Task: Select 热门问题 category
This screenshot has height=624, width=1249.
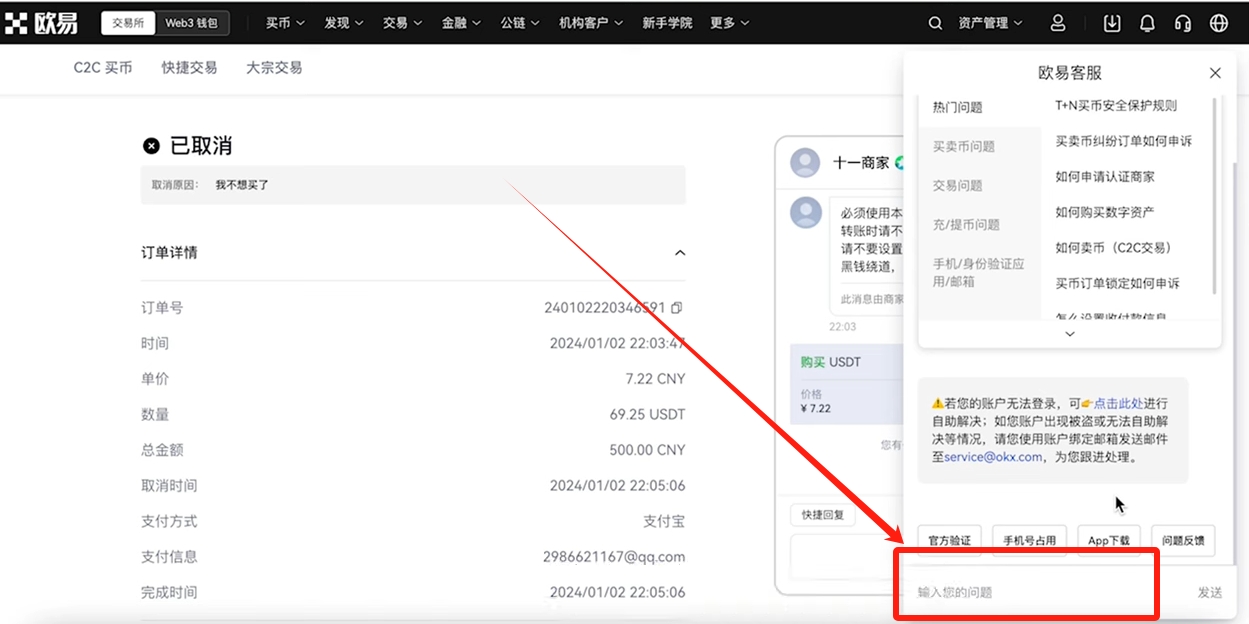Action: (958, 108)
